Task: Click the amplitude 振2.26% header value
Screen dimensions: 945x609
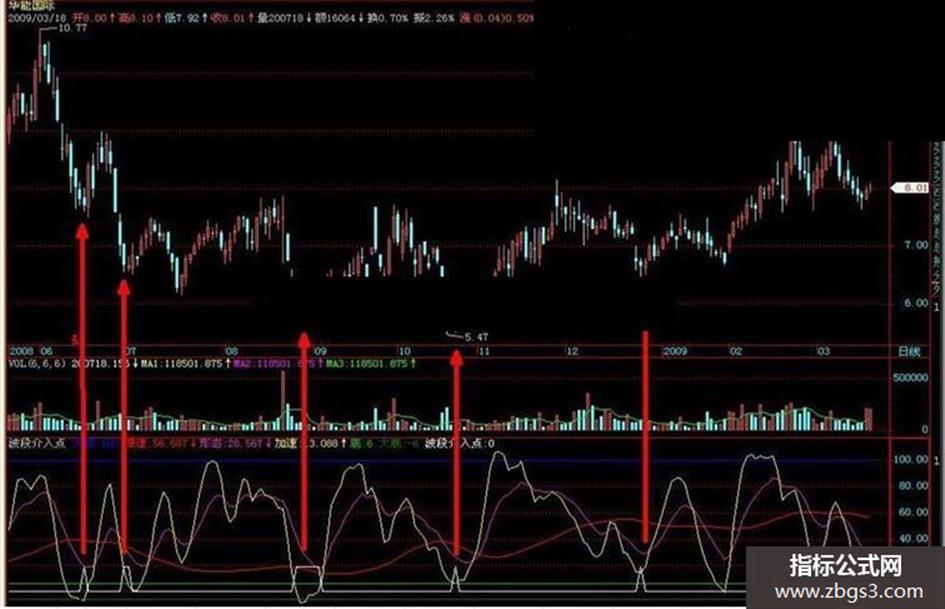Action: (433, 18)
